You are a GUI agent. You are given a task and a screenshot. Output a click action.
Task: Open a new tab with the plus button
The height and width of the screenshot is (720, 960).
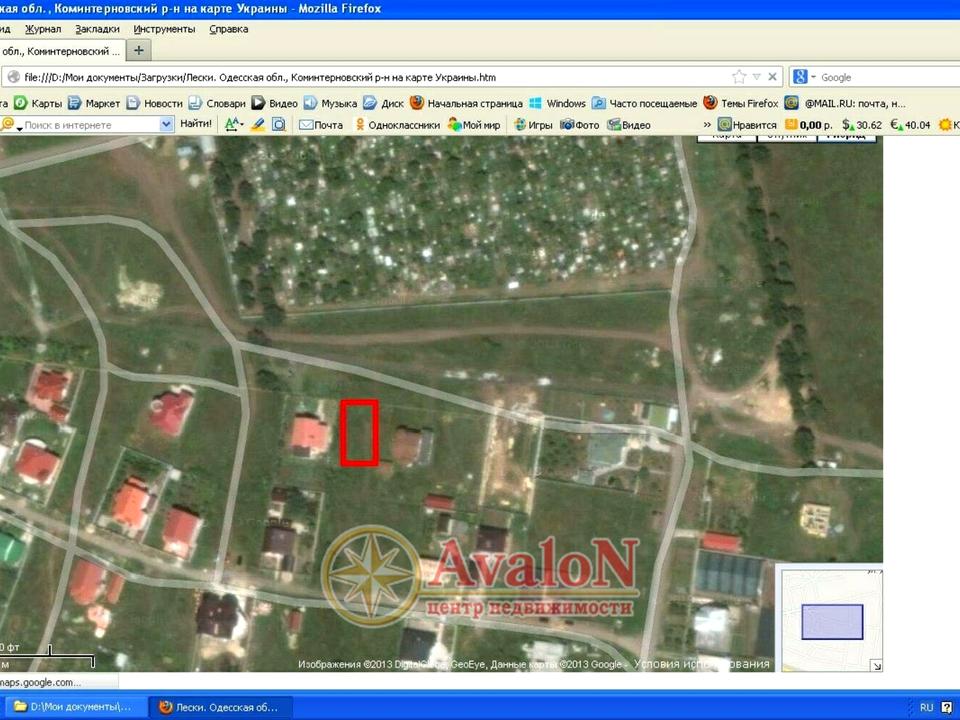tap(138, 50)
